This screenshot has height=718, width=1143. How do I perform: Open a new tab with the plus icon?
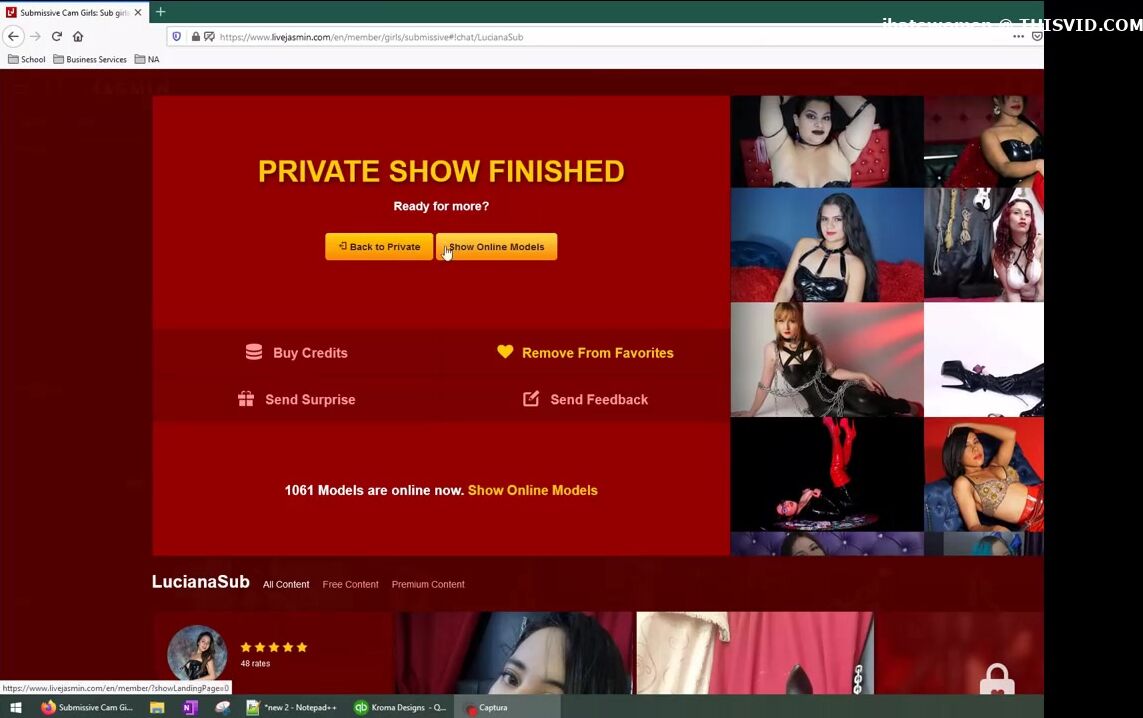pyautogui.click(x=160, y=12)
